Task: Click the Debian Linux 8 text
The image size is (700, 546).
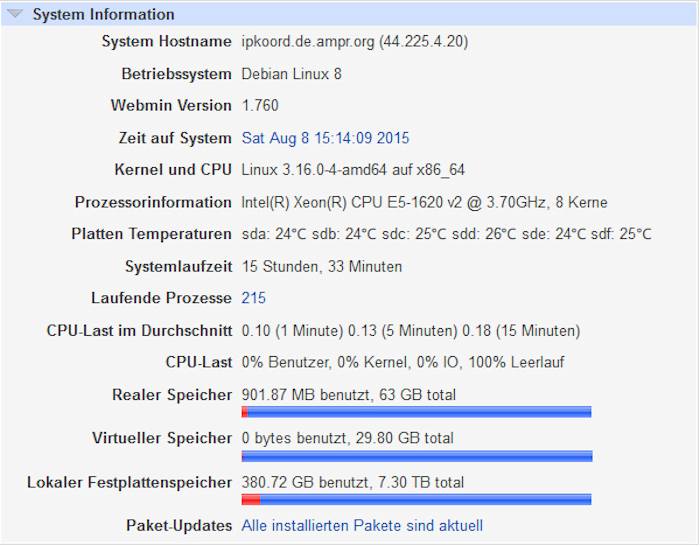Action: pos(291,74)
